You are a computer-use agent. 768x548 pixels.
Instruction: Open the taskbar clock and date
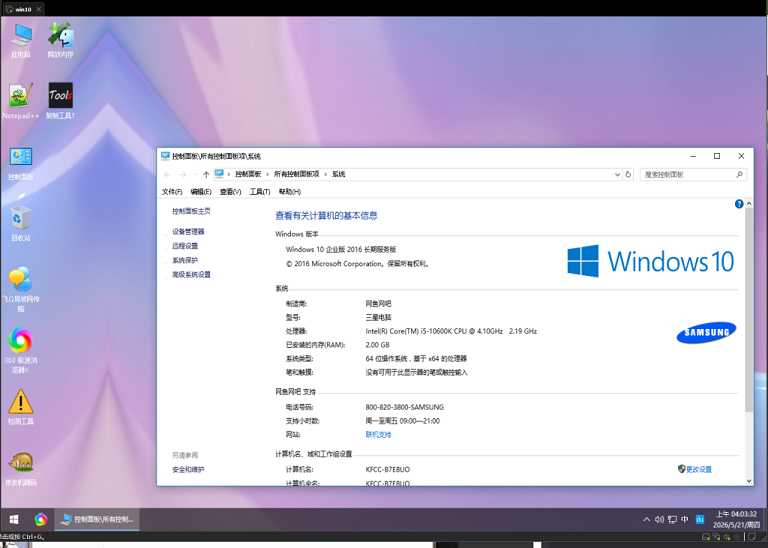coord(736,519)
